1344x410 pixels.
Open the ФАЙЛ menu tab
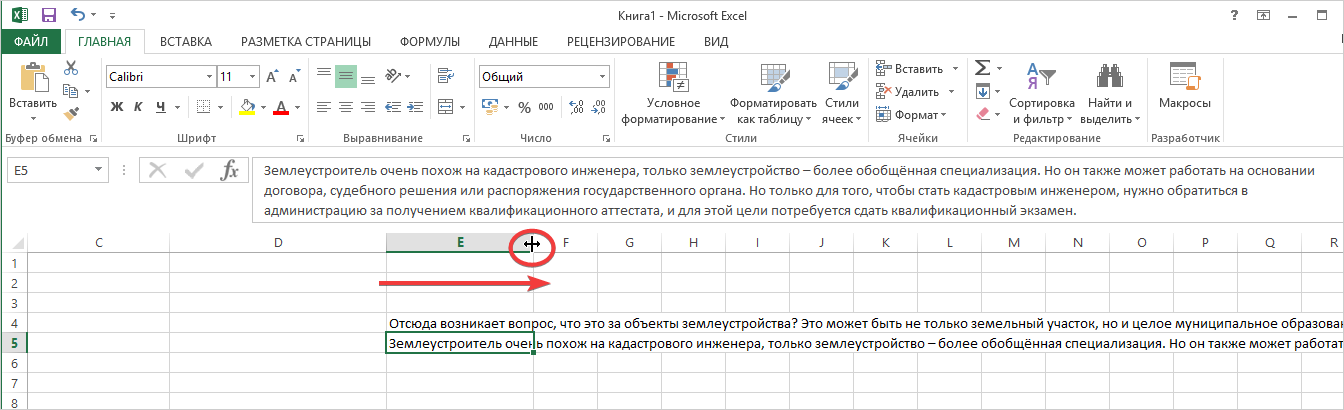click(x=31, y=41)
